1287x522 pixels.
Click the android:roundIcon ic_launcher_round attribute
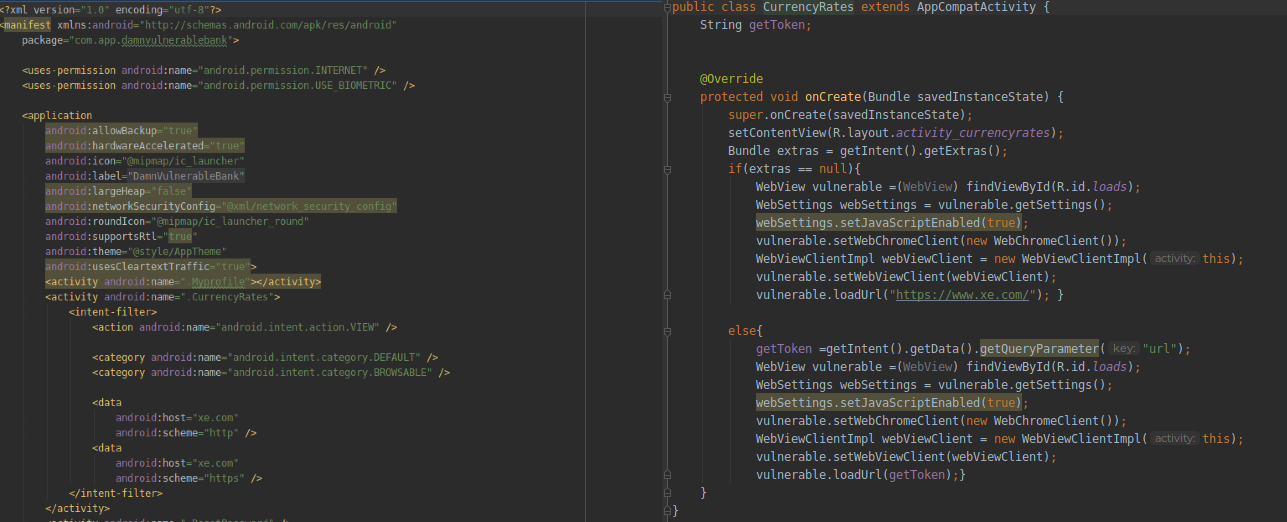pyautogui.click(x=177, y=221)
